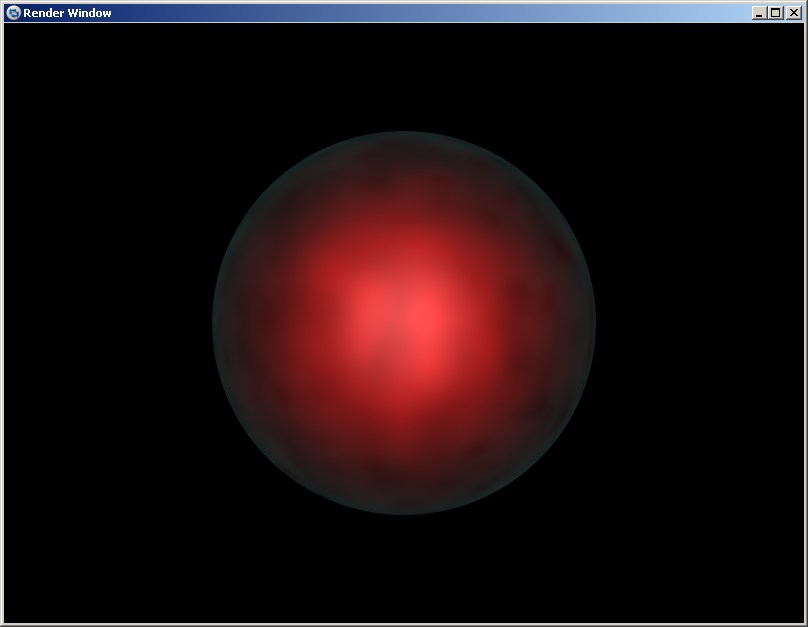This screenshot has width=808, height=627.
Task: Click the sphere's left rim
Action: pos(215,322)
